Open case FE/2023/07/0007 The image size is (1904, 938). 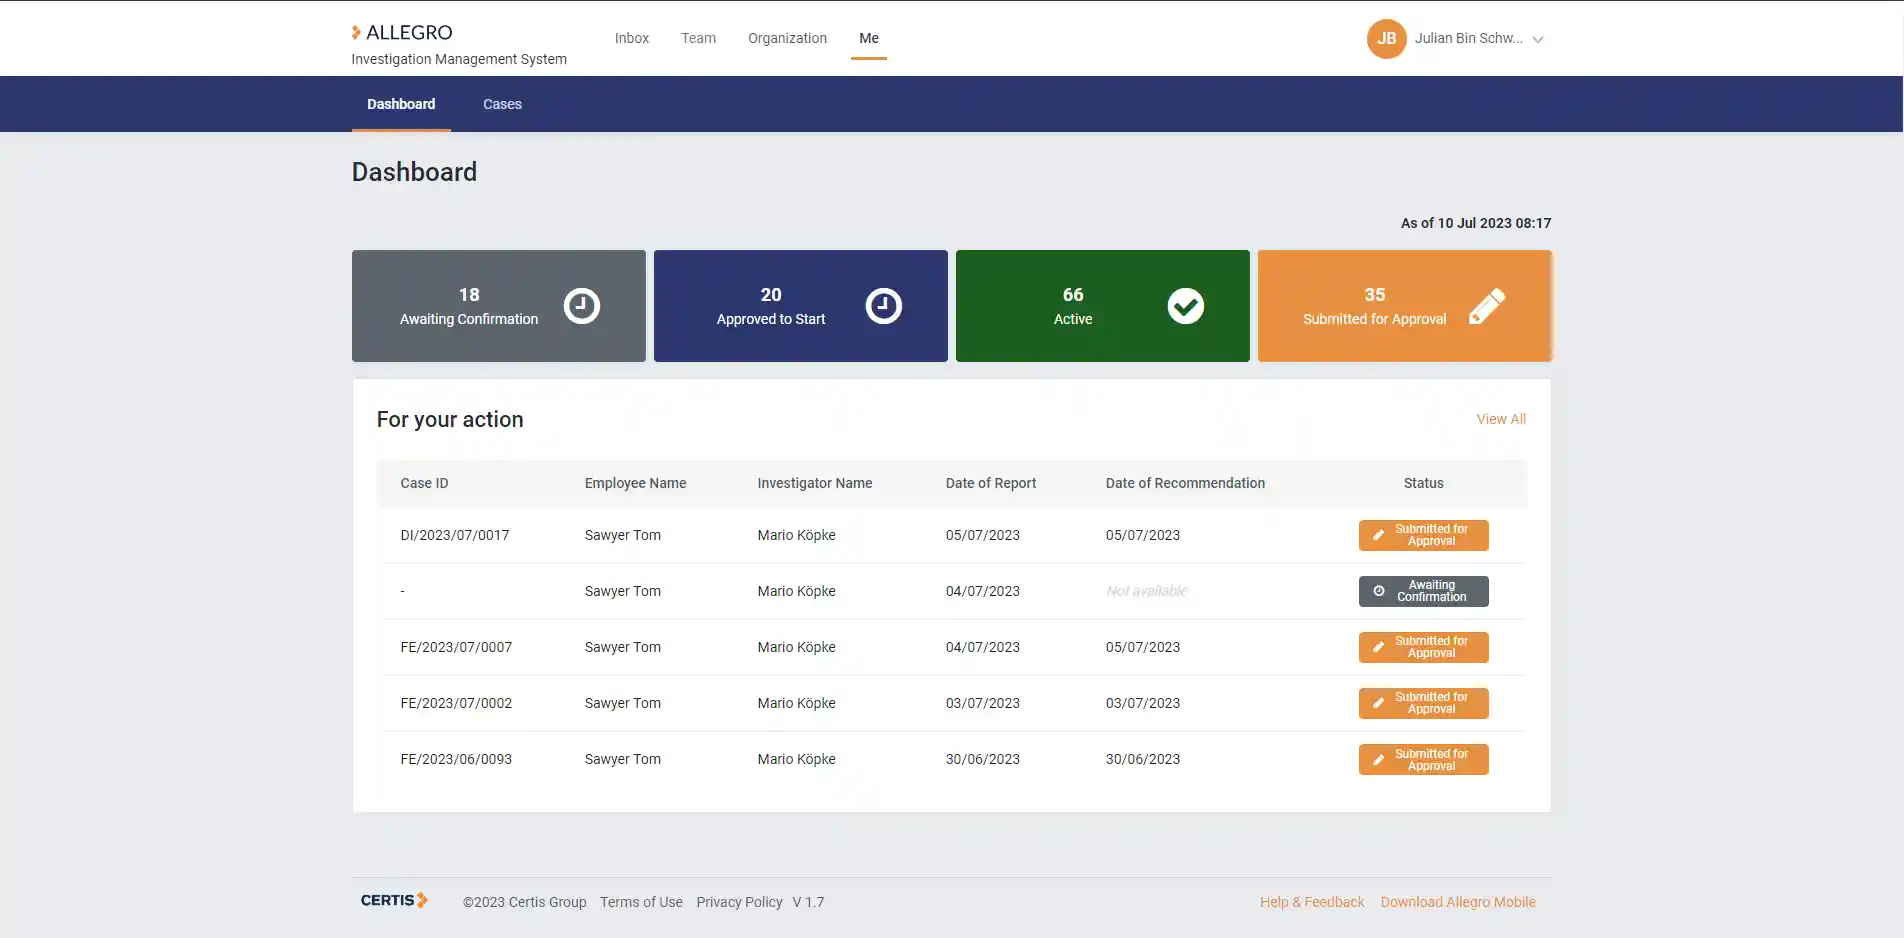point(456,647)
